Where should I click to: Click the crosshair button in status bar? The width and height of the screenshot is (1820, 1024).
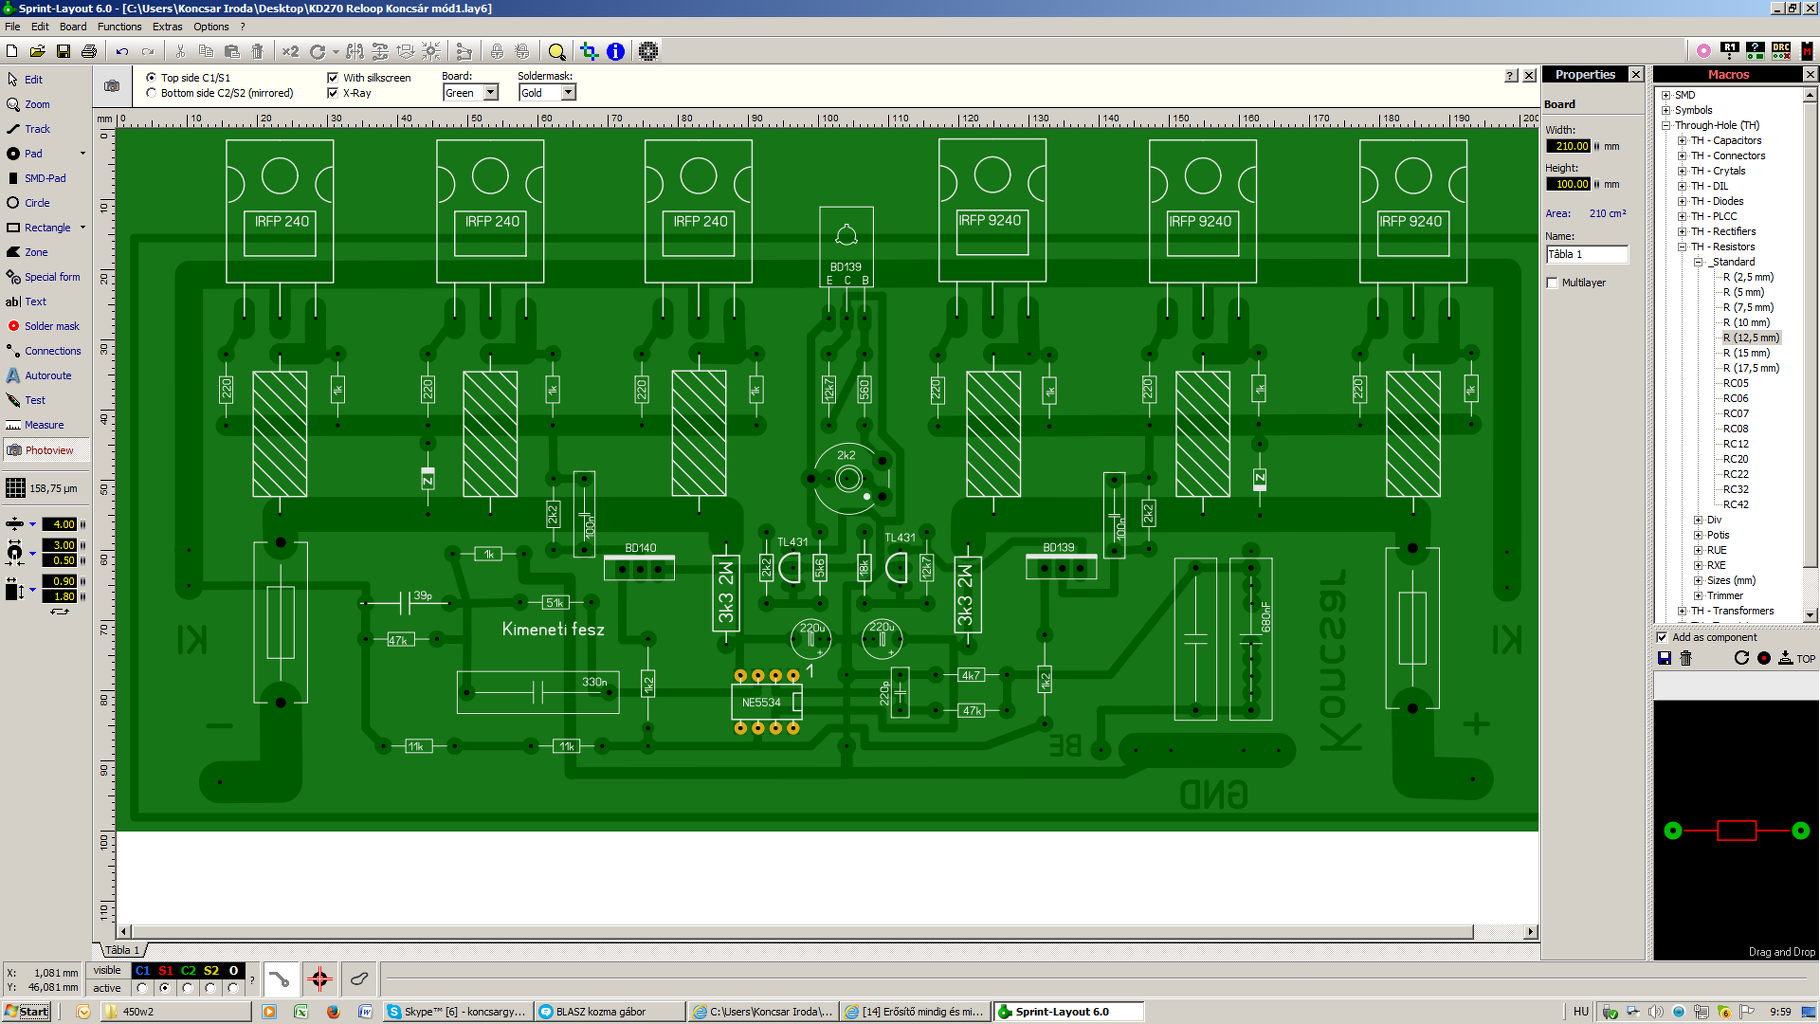[x=320, y=979]
